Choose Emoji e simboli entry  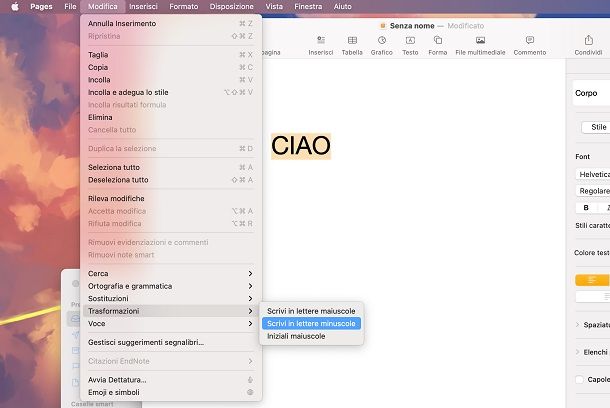tap(170, 392)
